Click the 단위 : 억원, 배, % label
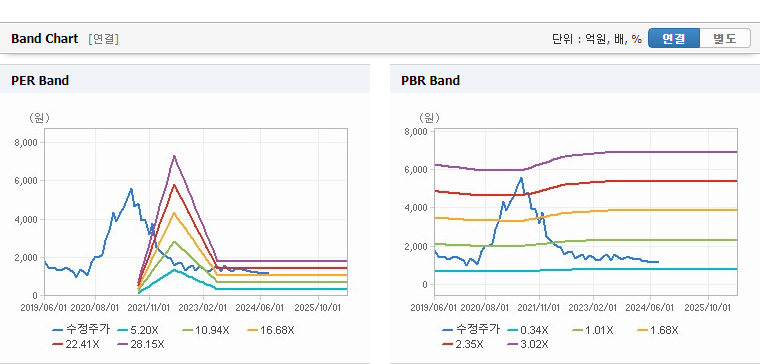Viewport: 760px width, 364px height. [x=597, y=39]
